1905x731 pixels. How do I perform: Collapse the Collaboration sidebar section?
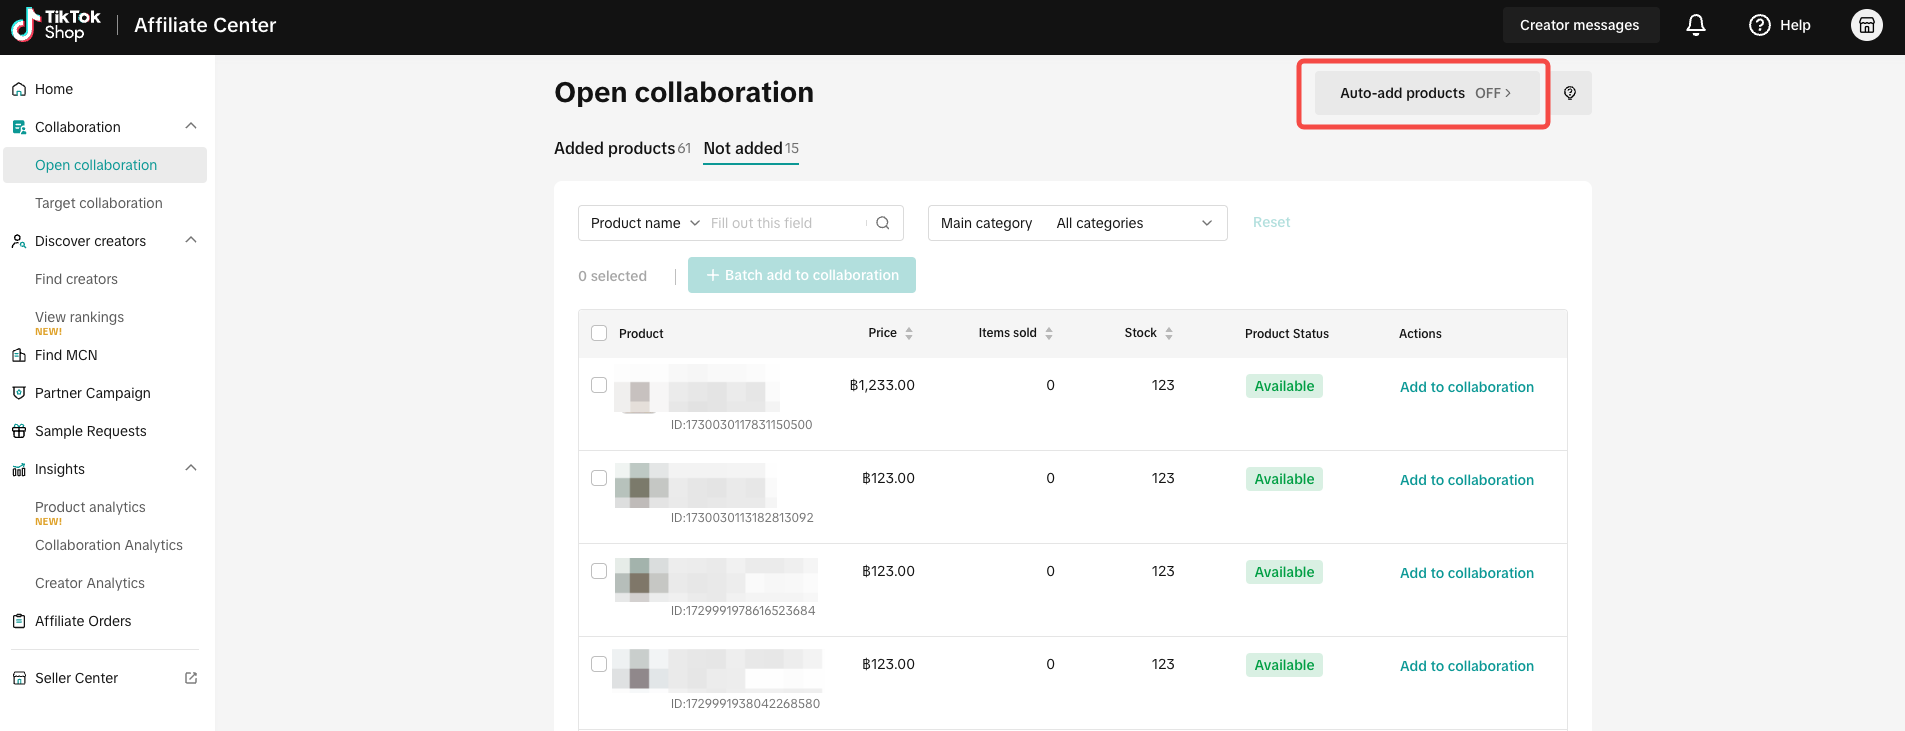191,127
